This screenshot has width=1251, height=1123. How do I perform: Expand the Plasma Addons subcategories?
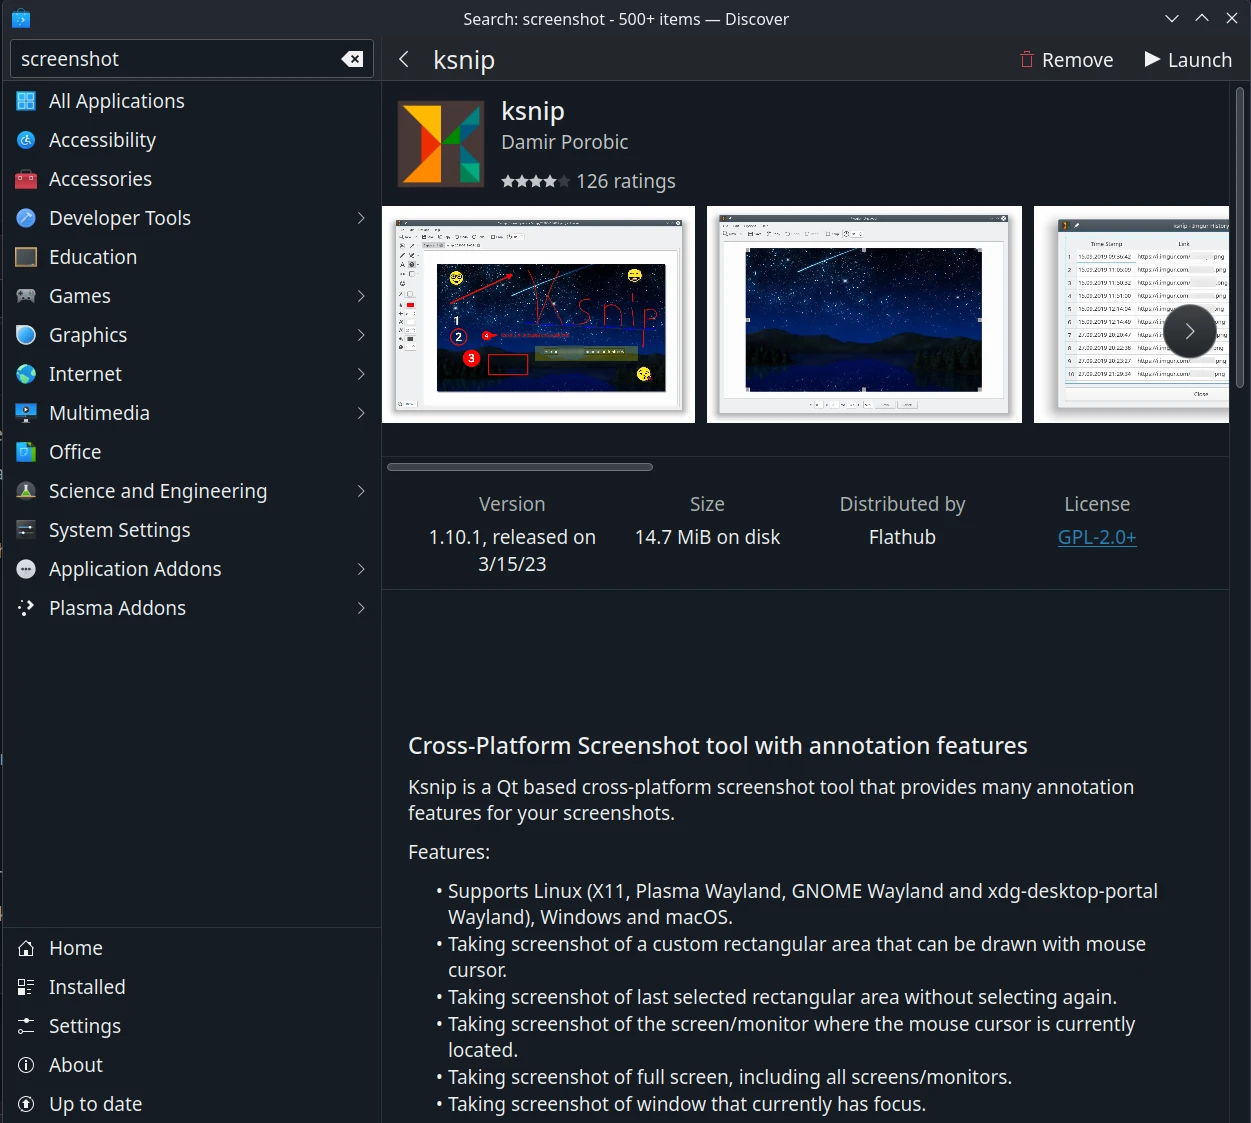click(361, 608)
